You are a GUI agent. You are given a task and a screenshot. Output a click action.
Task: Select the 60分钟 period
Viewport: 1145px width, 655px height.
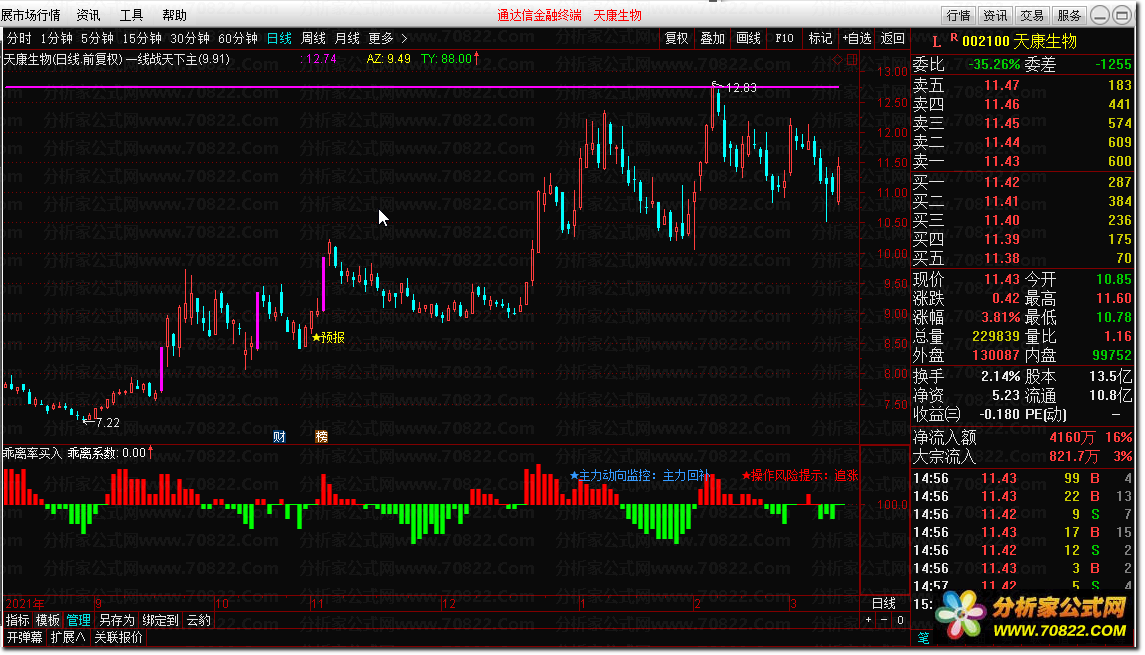click(x=238, y=39)
